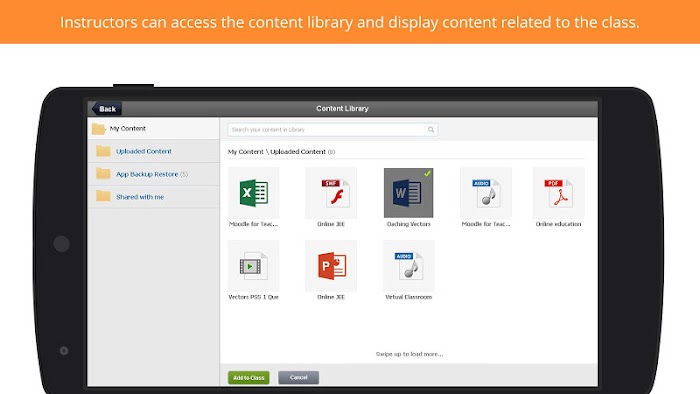
Task: Go back using the Back button
Action: coord(107,108)
